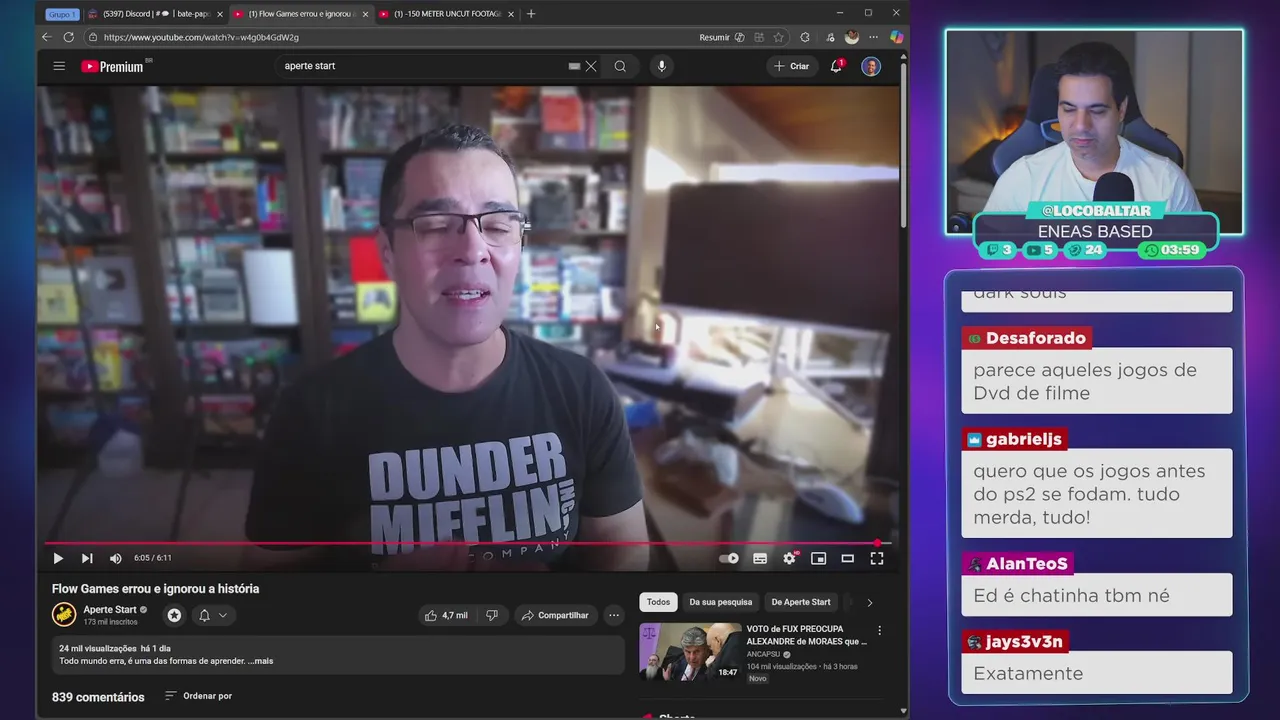Click Criar create button

[x=791, y=66]
